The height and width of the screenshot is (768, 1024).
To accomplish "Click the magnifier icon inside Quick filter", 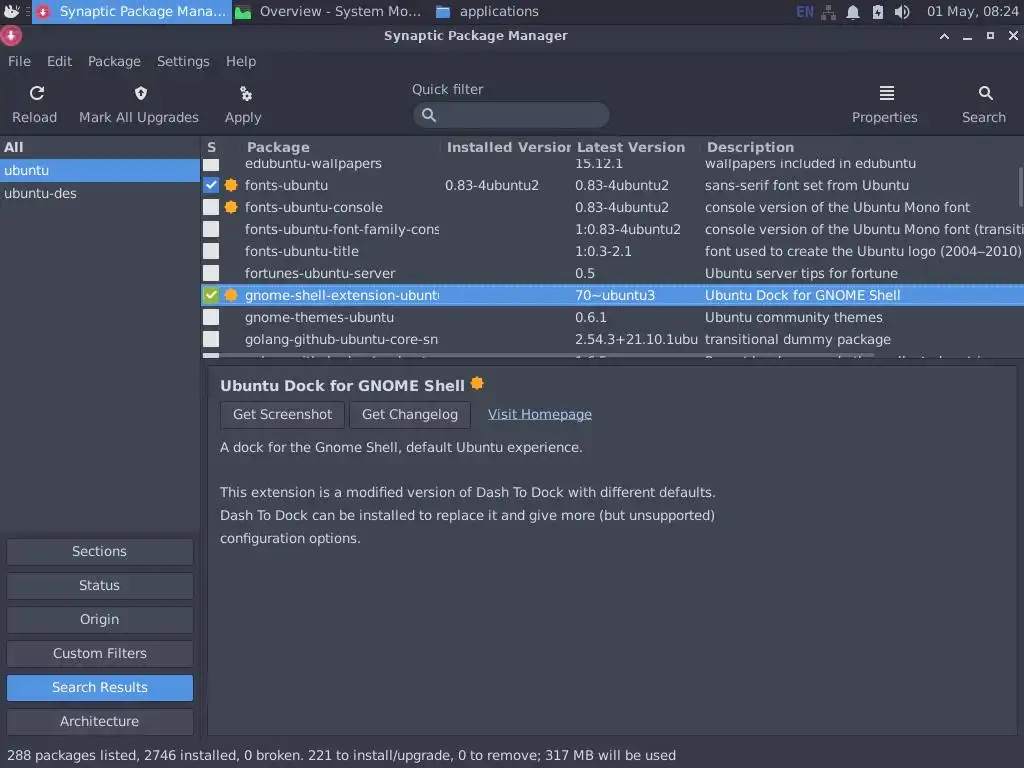I will coord(428,115).
